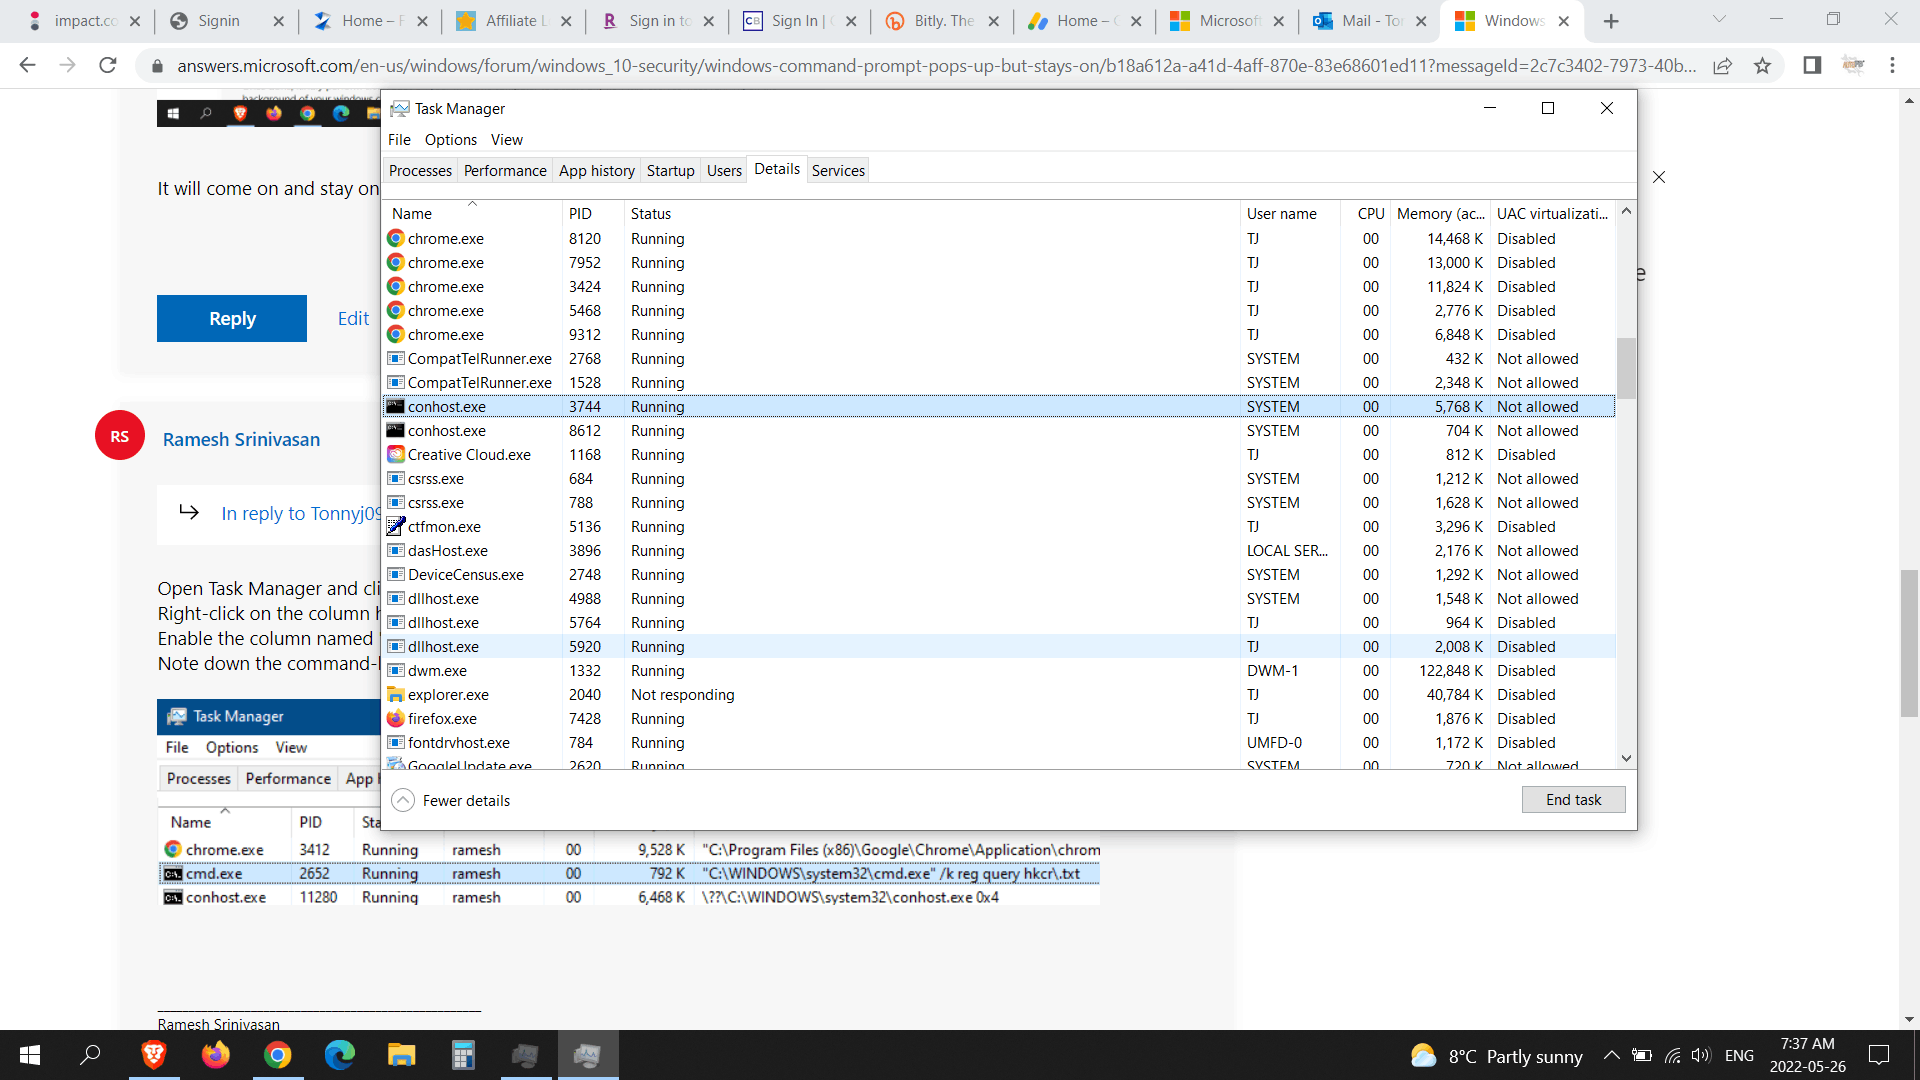The width and height of the screenshot is (1920, 1080).
Task: Switch to the Processes tab
Action: click(420, 171)
